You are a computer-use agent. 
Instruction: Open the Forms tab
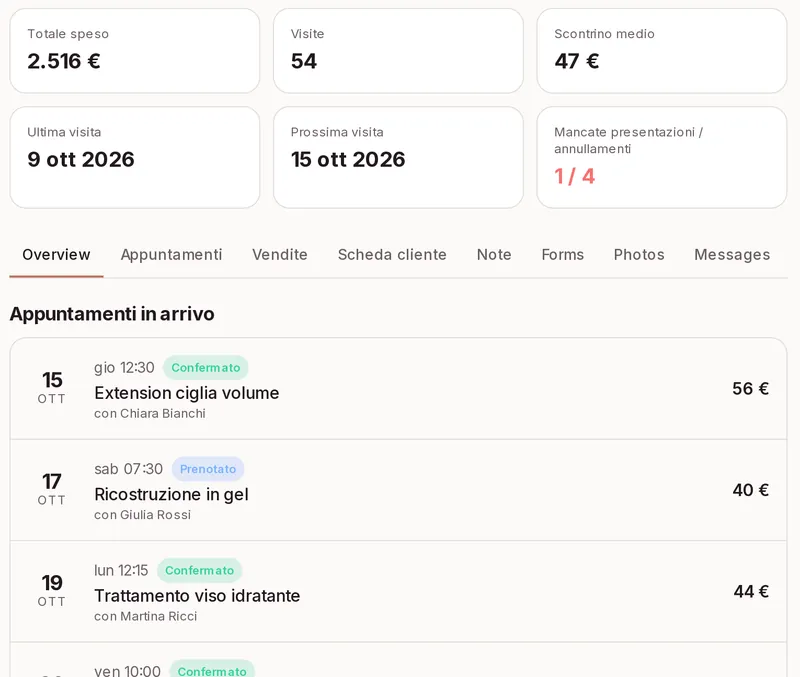(x=562, y=255)
